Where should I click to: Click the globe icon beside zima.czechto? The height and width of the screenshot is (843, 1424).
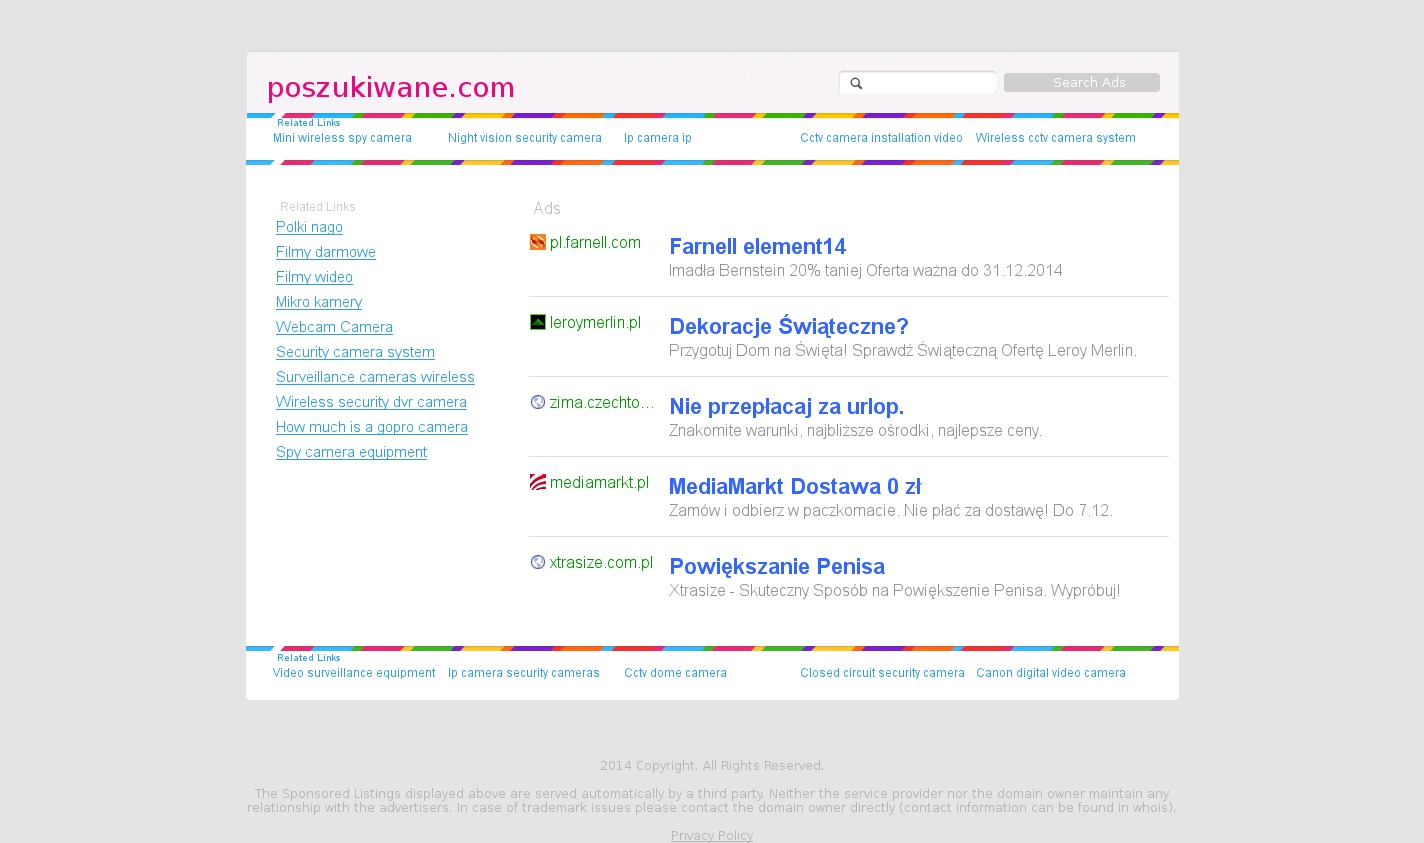(x=538, y=402)
